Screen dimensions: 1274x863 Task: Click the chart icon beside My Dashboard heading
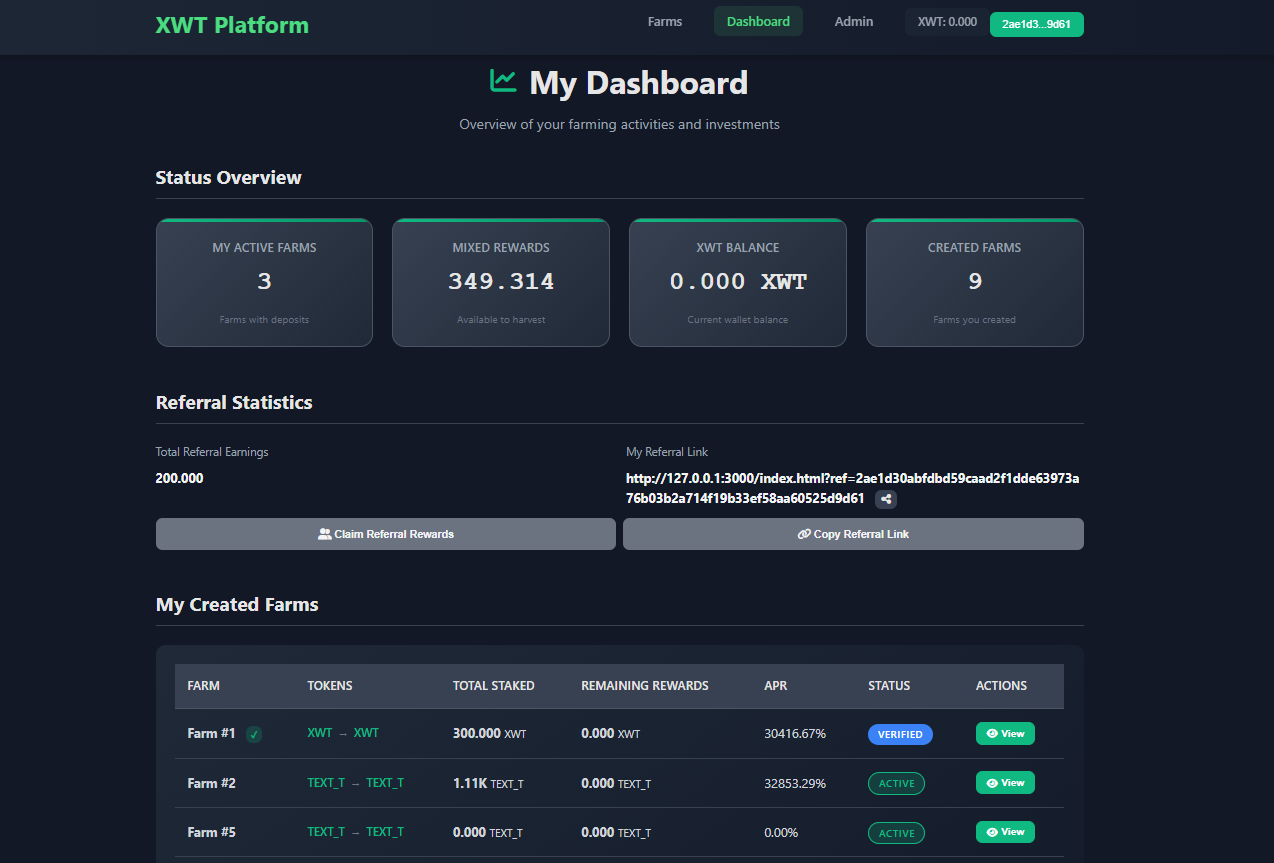[505, 82]
